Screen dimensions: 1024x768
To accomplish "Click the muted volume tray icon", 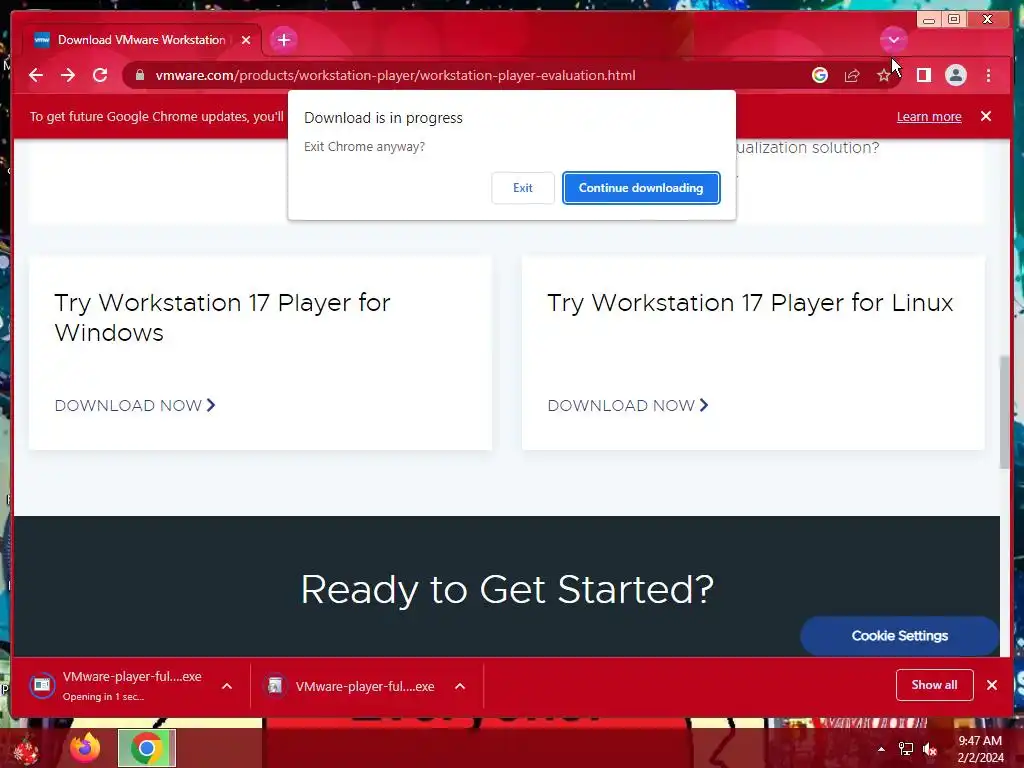I will (x=930, y=749).
